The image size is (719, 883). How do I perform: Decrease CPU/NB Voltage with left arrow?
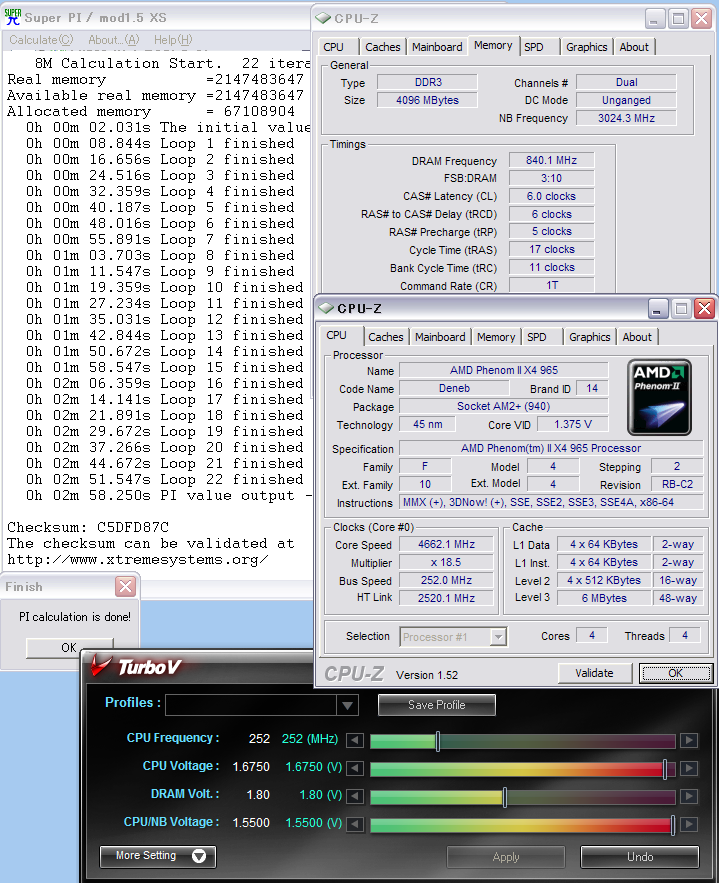pos(355,824)
